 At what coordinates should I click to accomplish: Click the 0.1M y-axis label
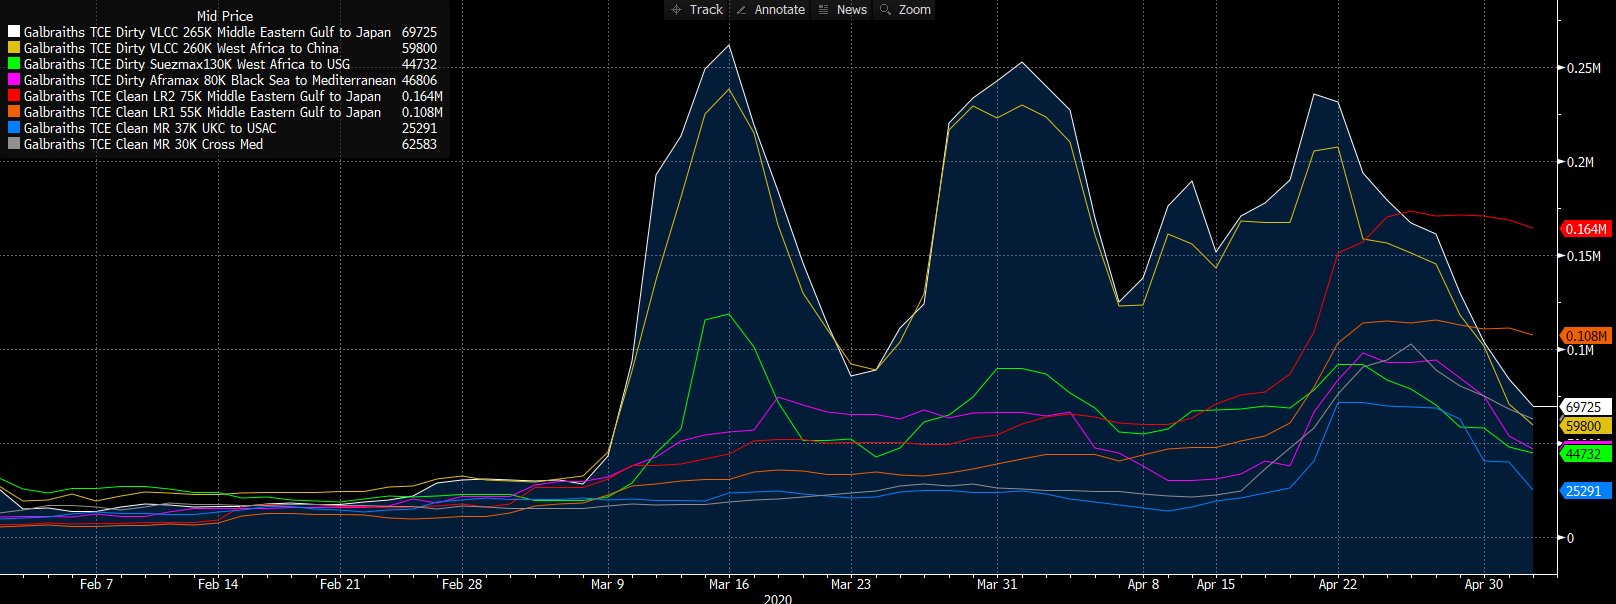pos(1580,350)
